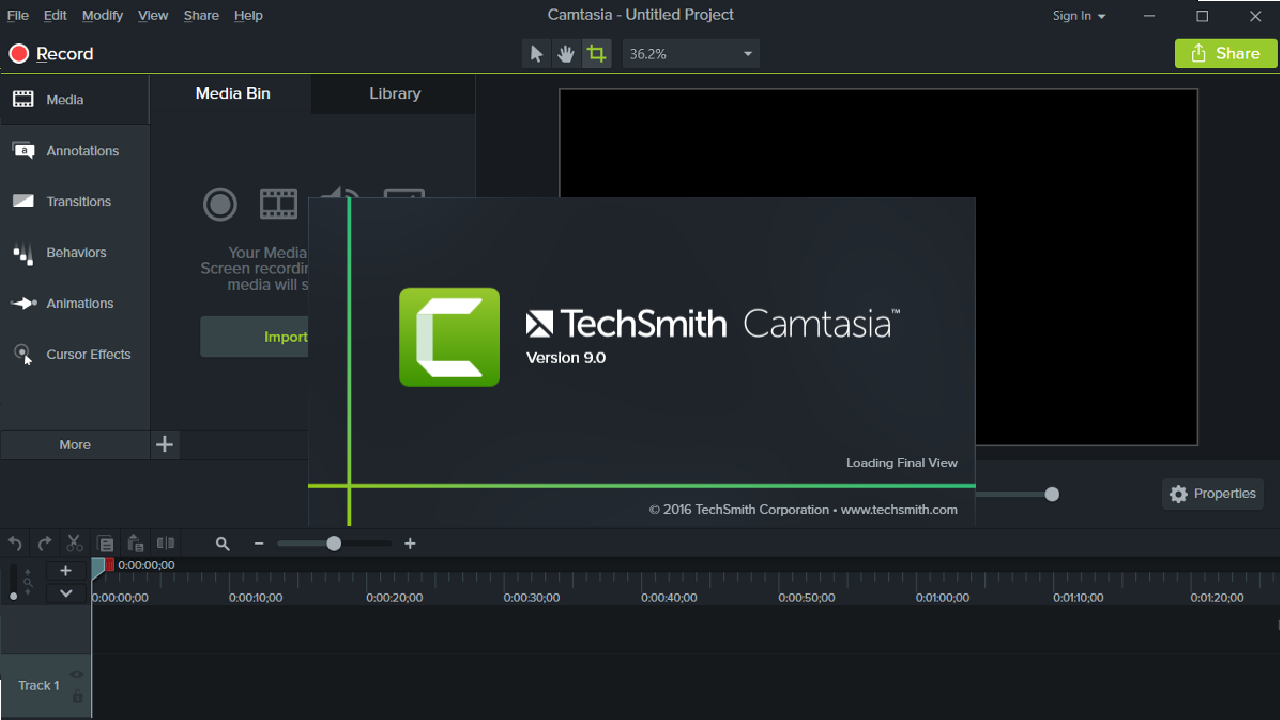Split clip with the Split icon
The width and height of the screenshot is (1280, 720).
(165, 543)
